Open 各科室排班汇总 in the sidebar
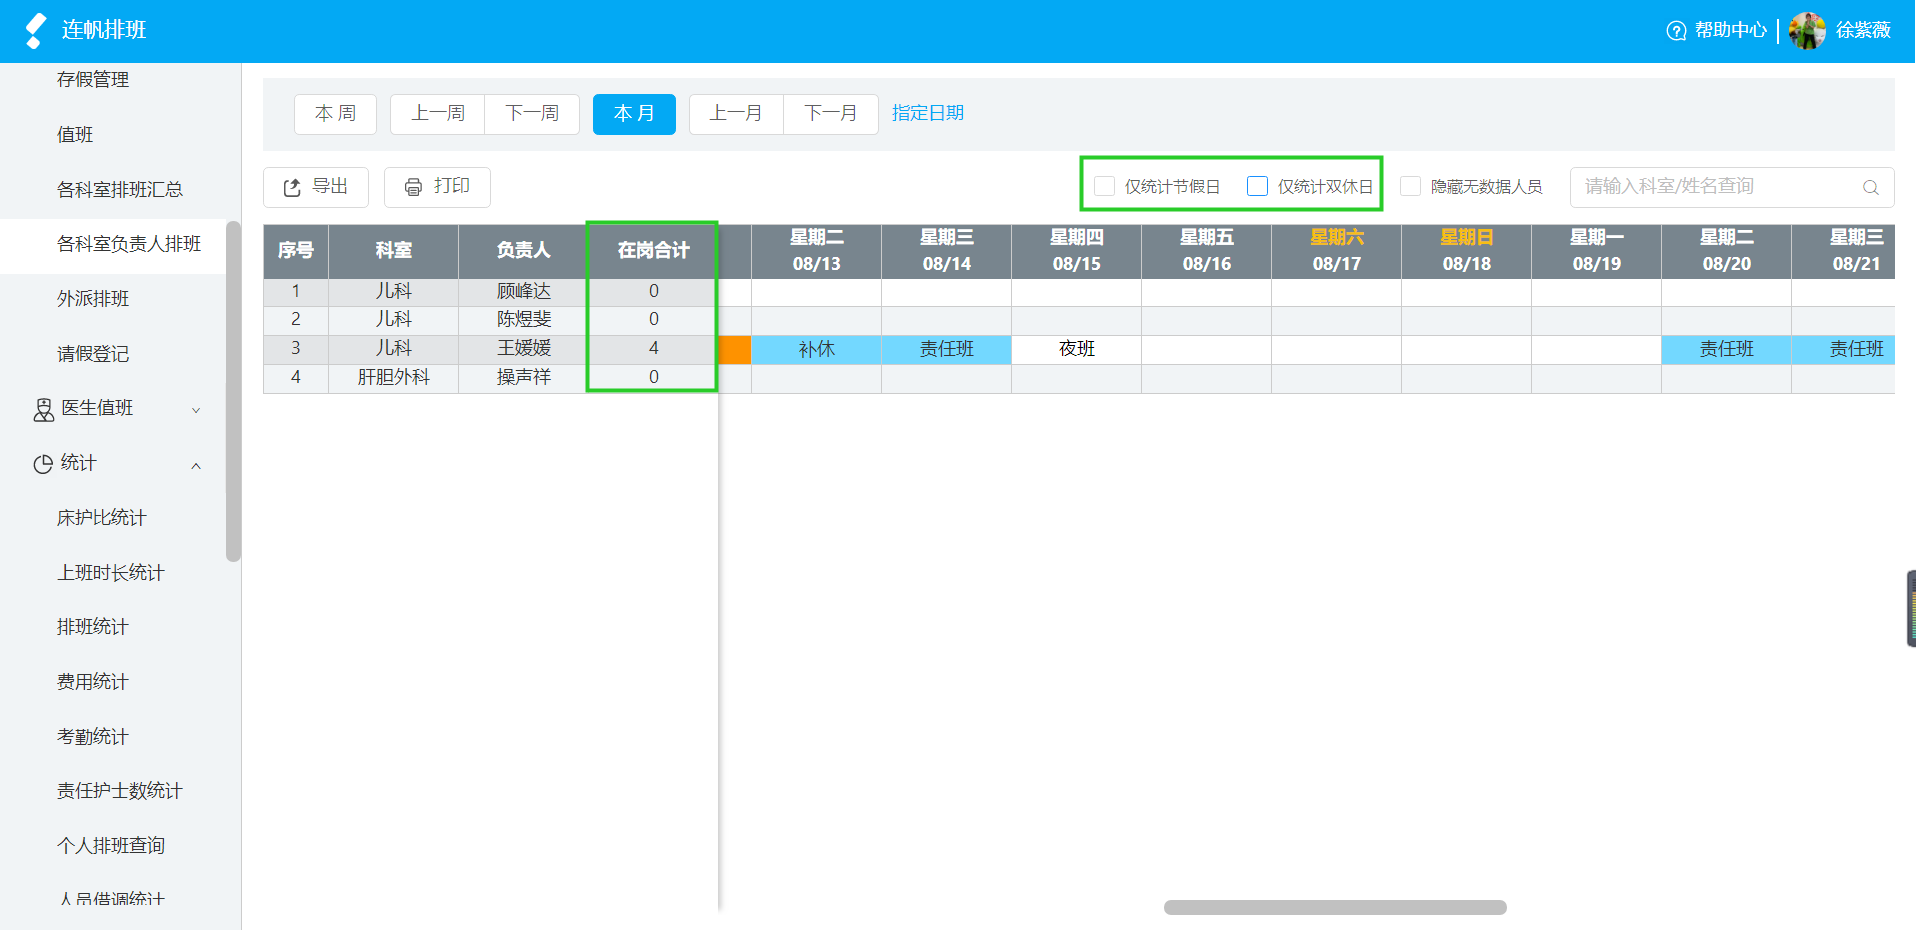The image size is (1916, 931). click(x=120, y=189)
